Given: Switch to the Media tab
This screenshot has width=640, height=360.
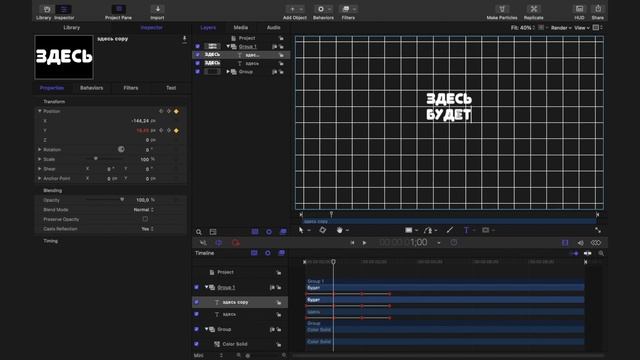Looking at the screenshot, I should click(x=241, y=28).
